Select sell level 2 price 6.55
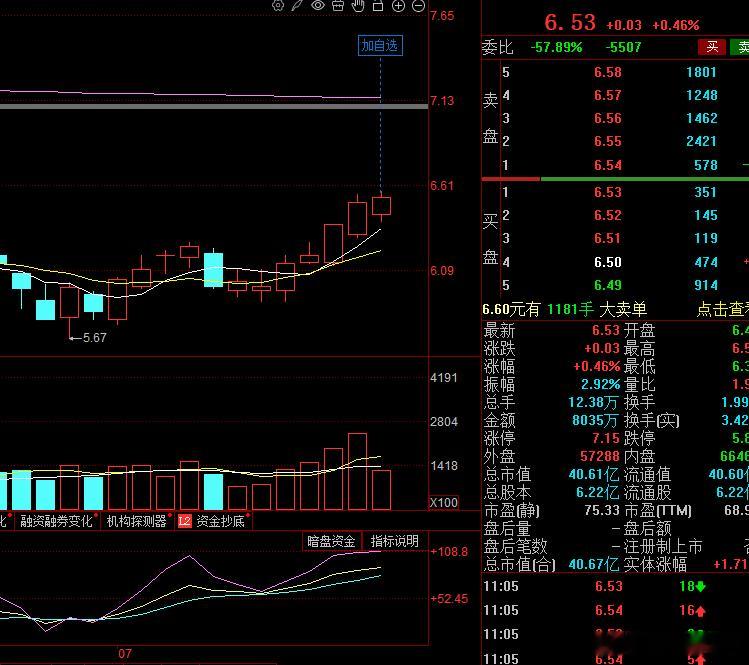The height and width of the screenshot is (665, 749). [x=608, y=141]
